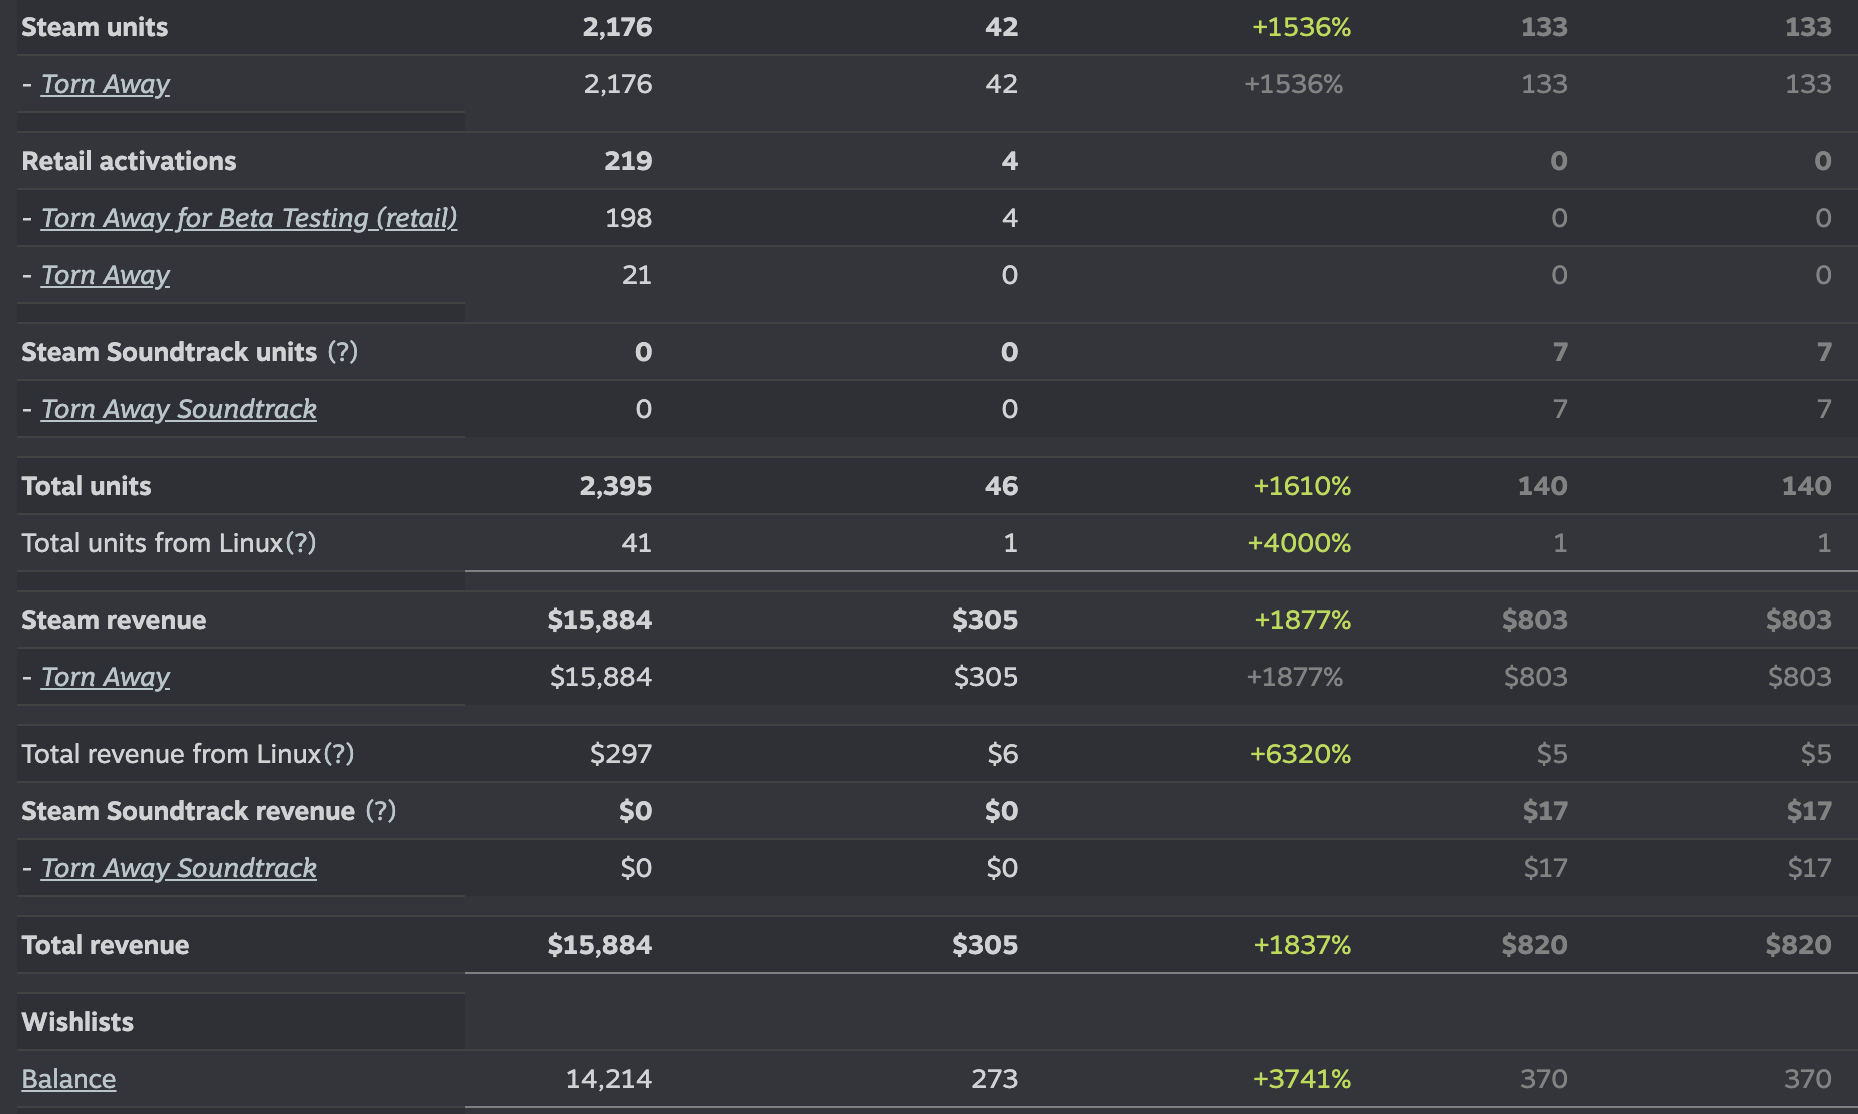The width and height of the screenshot is (1858, 1114).
Task: Open help for Total revenue from Linux
Action: [339, 754]
